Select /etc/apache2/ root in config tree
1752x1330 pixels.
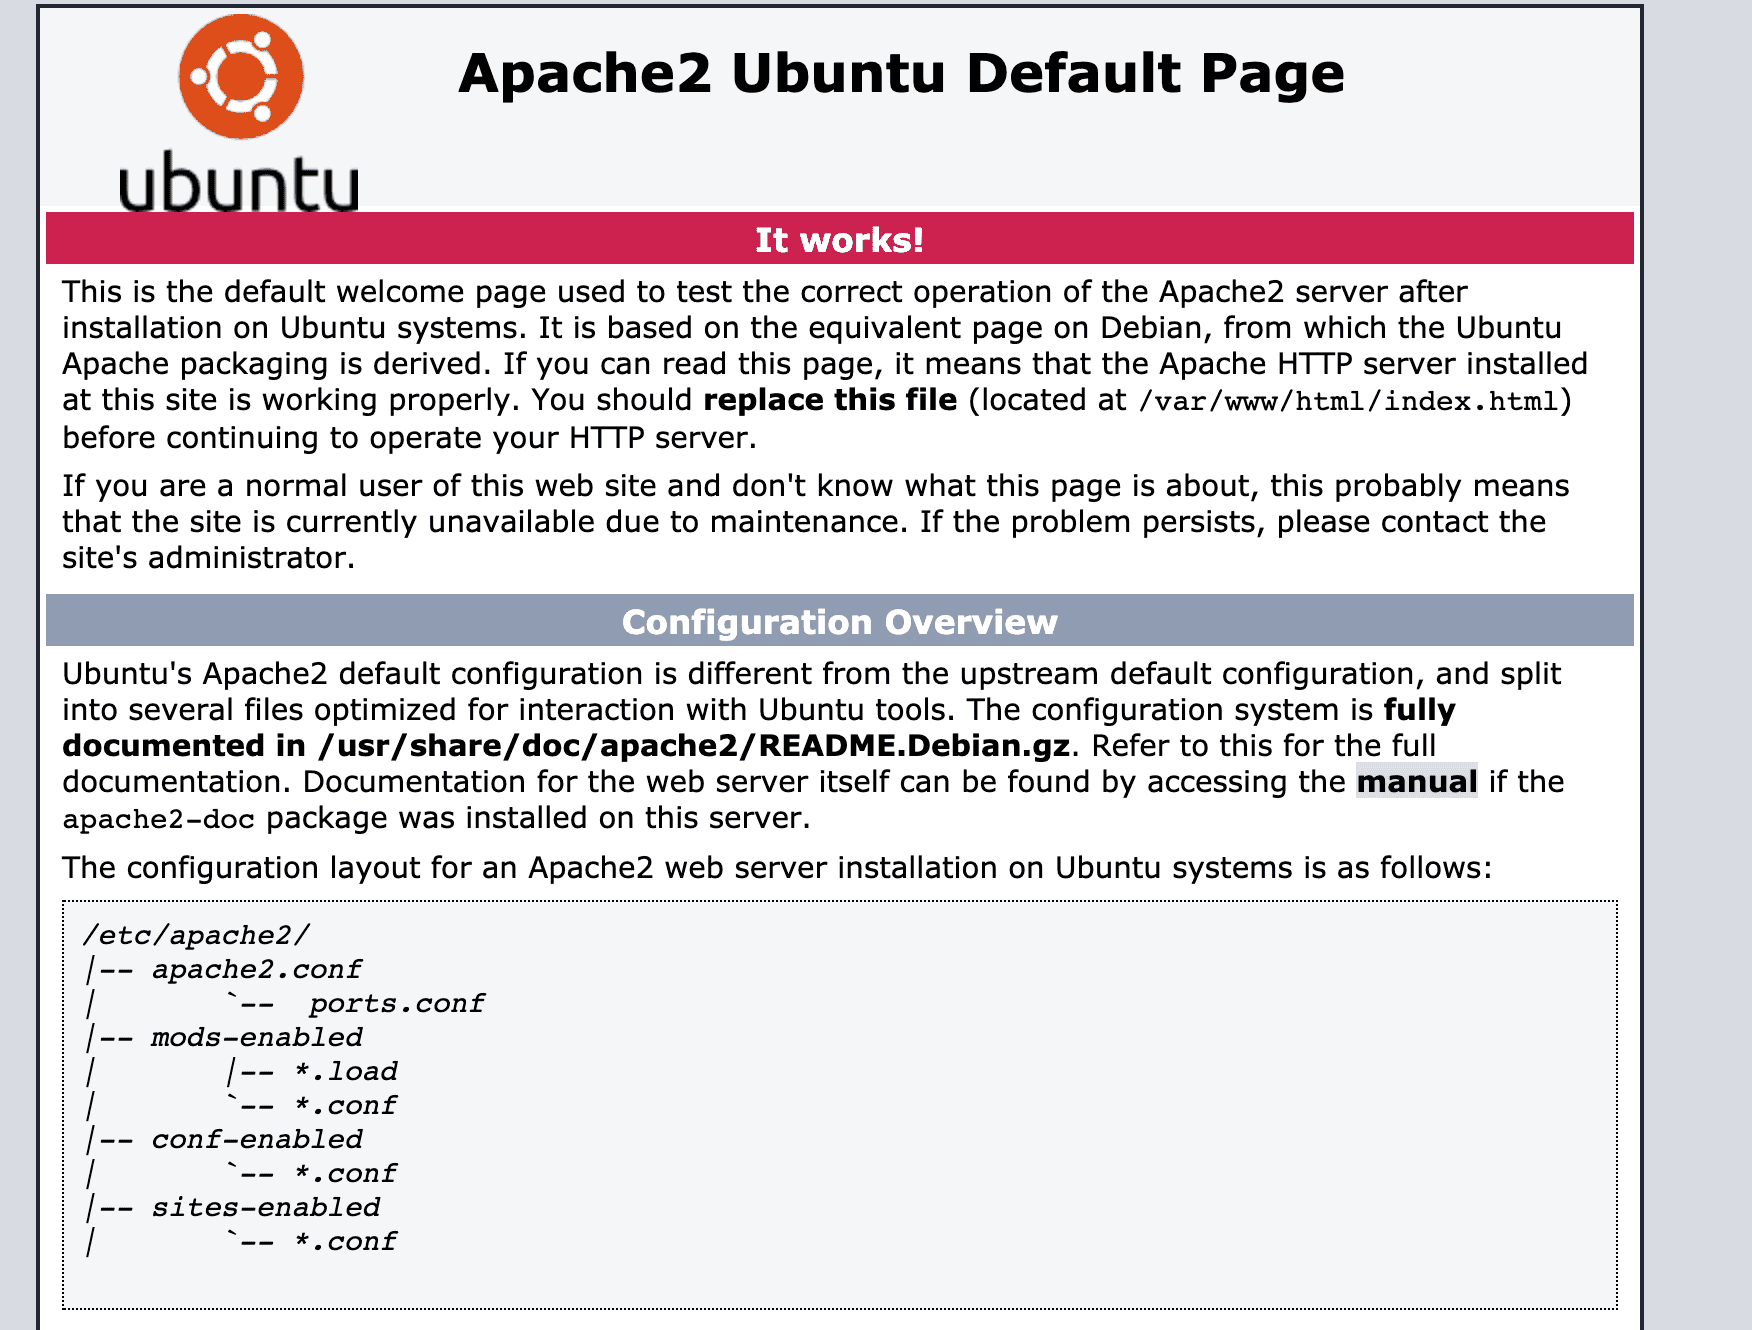click(197, 935)
